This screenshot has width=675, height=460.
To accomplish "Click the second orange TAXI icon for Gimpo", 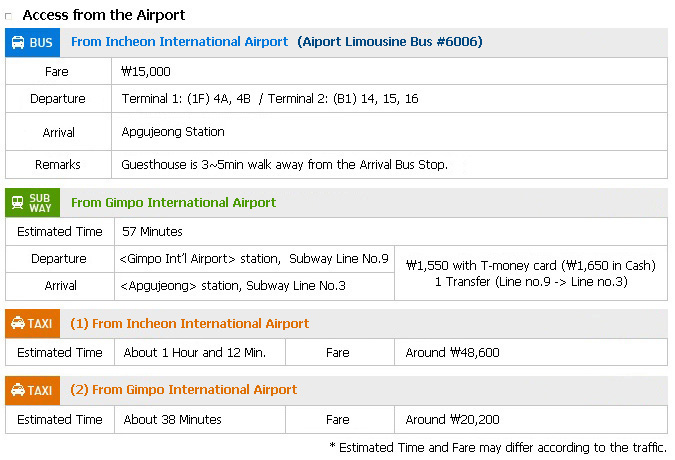I will click(x=32, y=390).
